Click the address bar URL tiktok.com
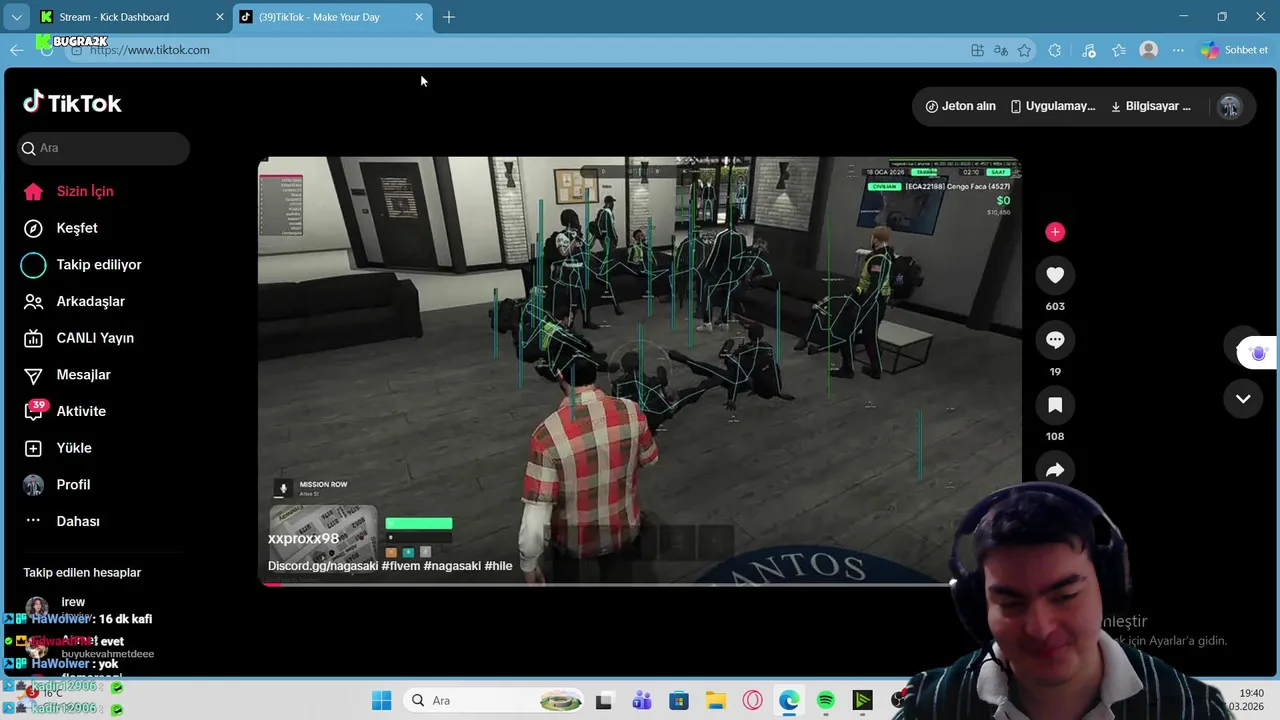 (150, 50)
